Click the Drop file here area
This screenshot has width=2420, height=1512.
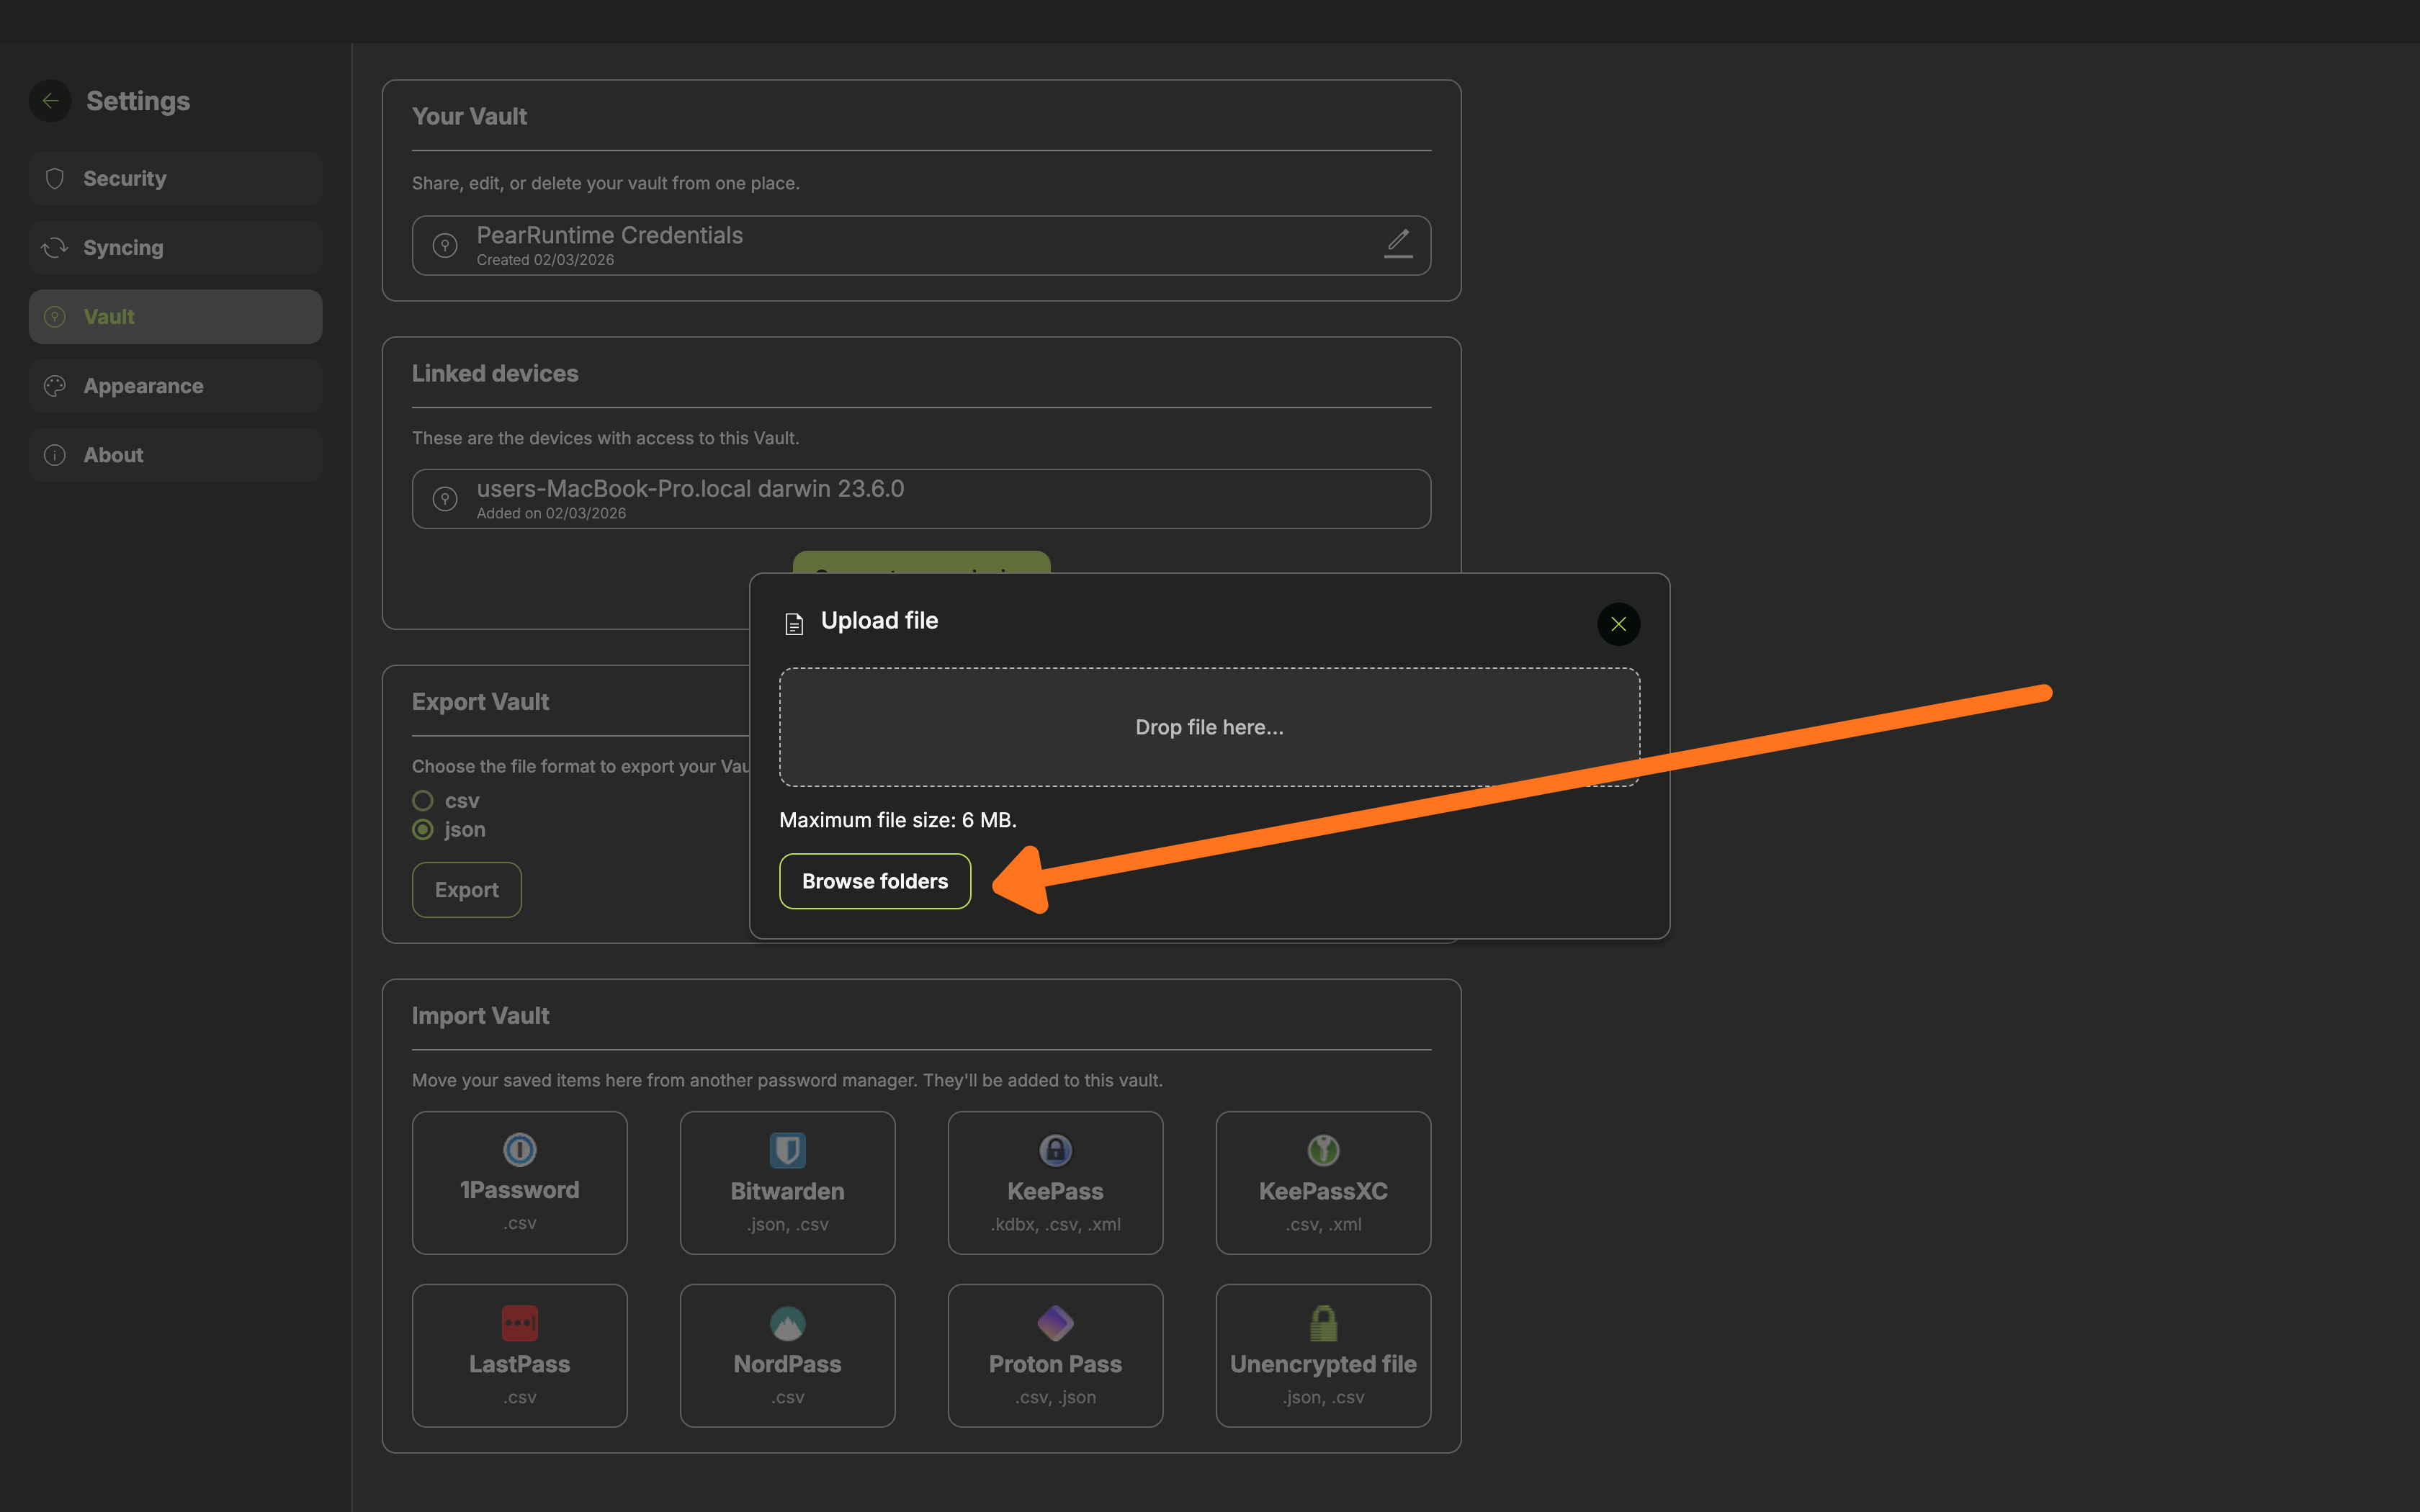point(1209,727)
